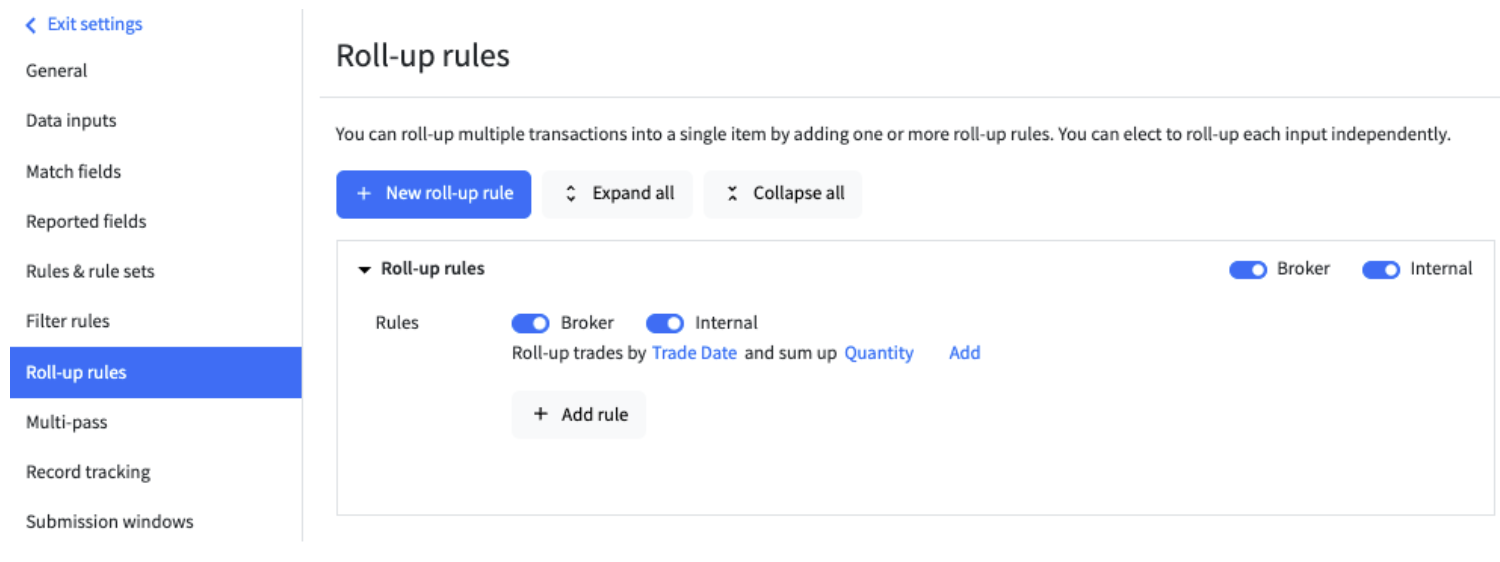Open the Quantity sum field selector

coord(879,353)
